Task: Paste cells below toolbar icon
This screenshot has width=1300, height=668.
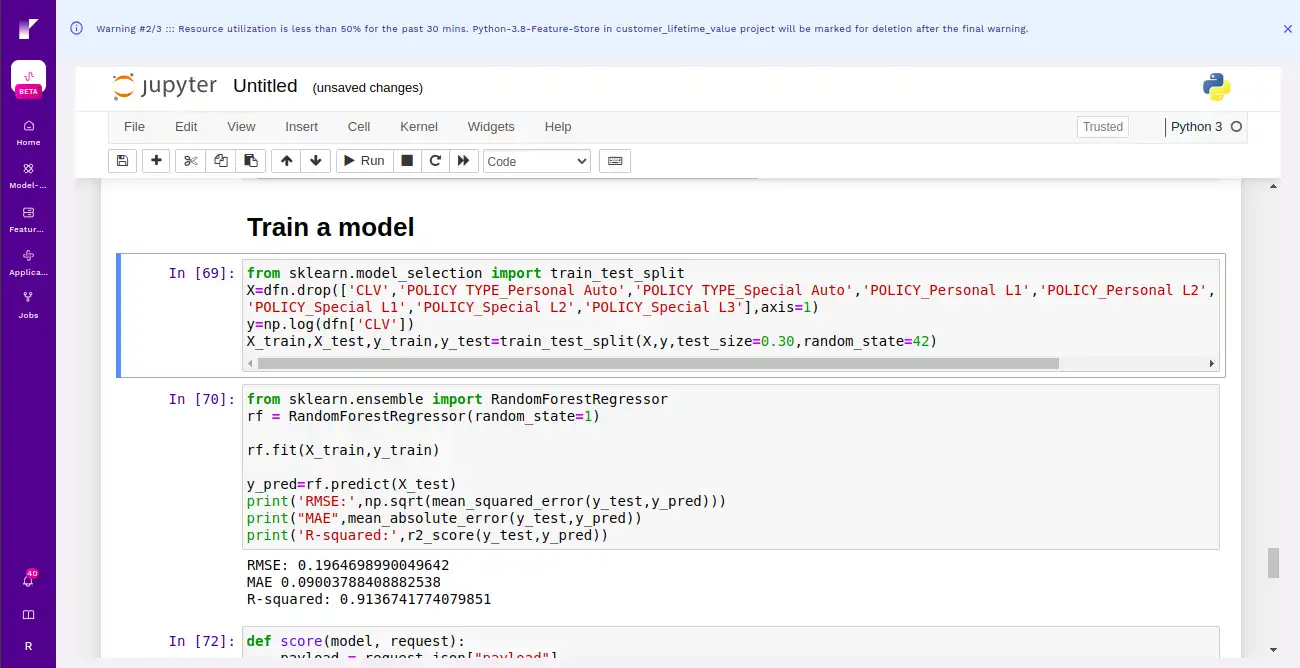Action: tap(251, 160)
